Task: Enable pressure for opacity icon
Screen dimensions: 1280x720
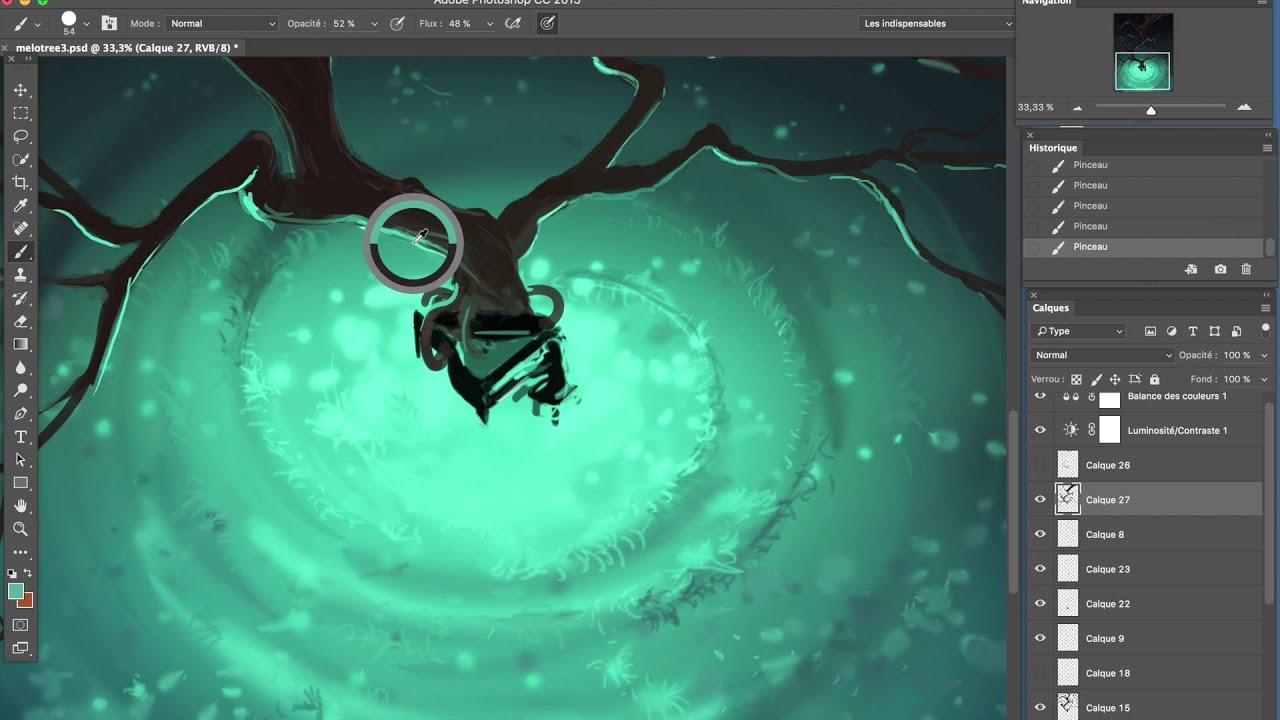Action: [x=397, y=23]
